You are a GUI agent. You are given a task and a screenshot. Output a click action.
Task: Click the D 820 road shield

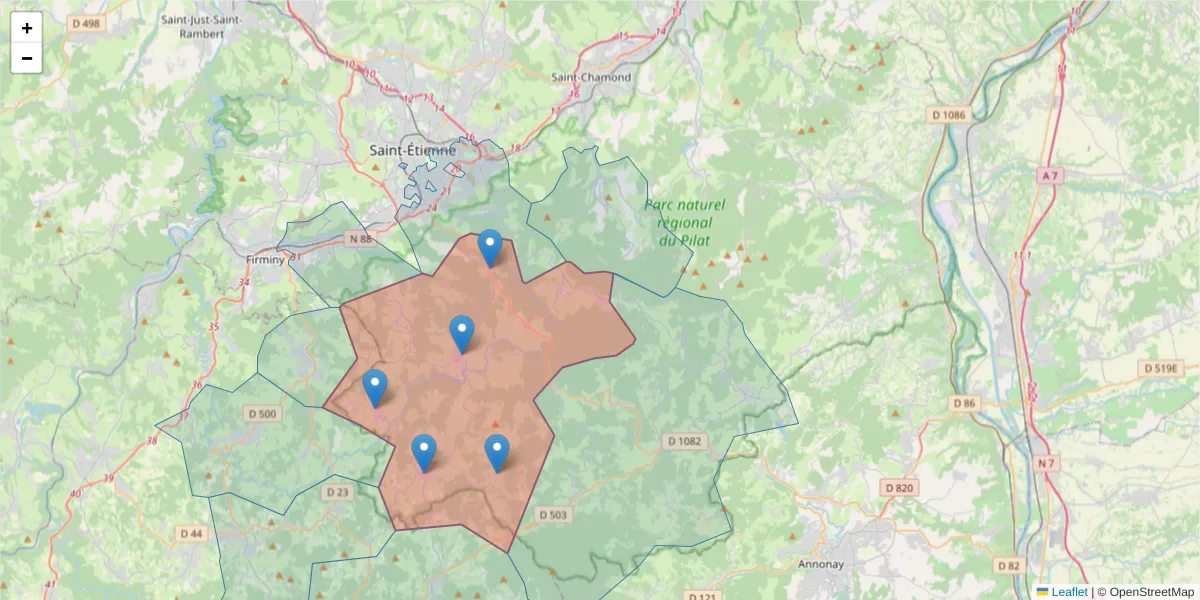point(898,488)
